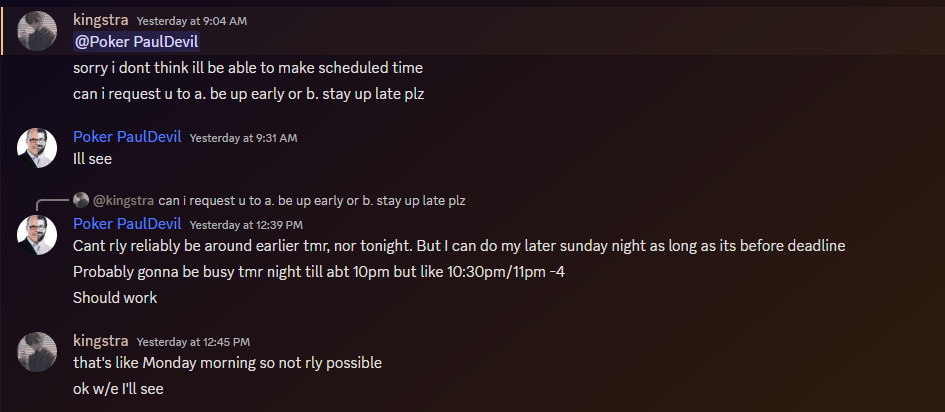Jump to the replied message preview text
945x412 pixels.
[312, 201]
